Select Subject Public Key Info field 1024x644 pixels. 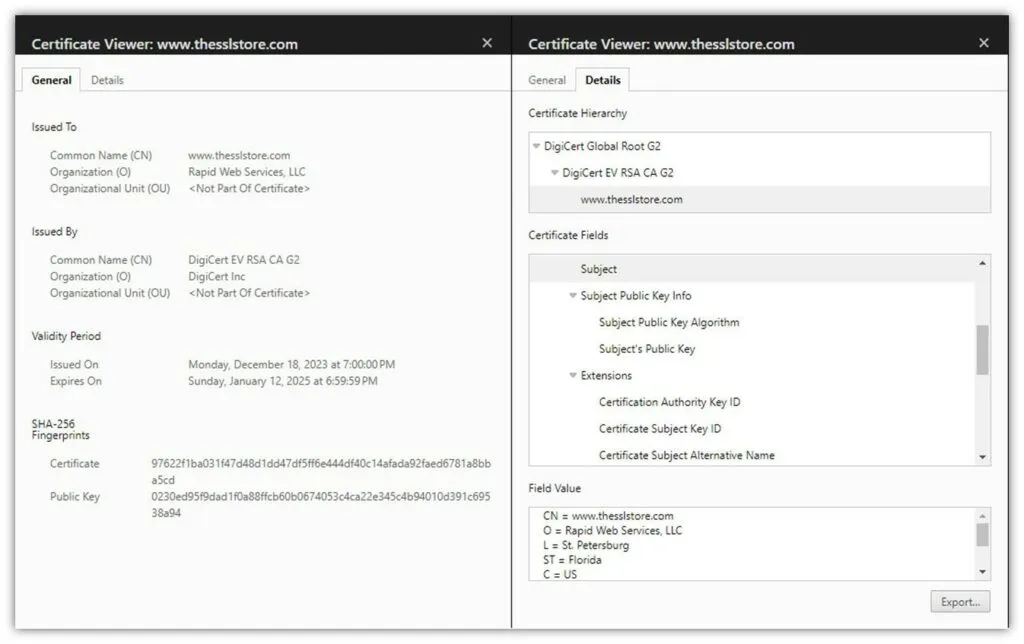pyautogui.click(x=635, y=296)
